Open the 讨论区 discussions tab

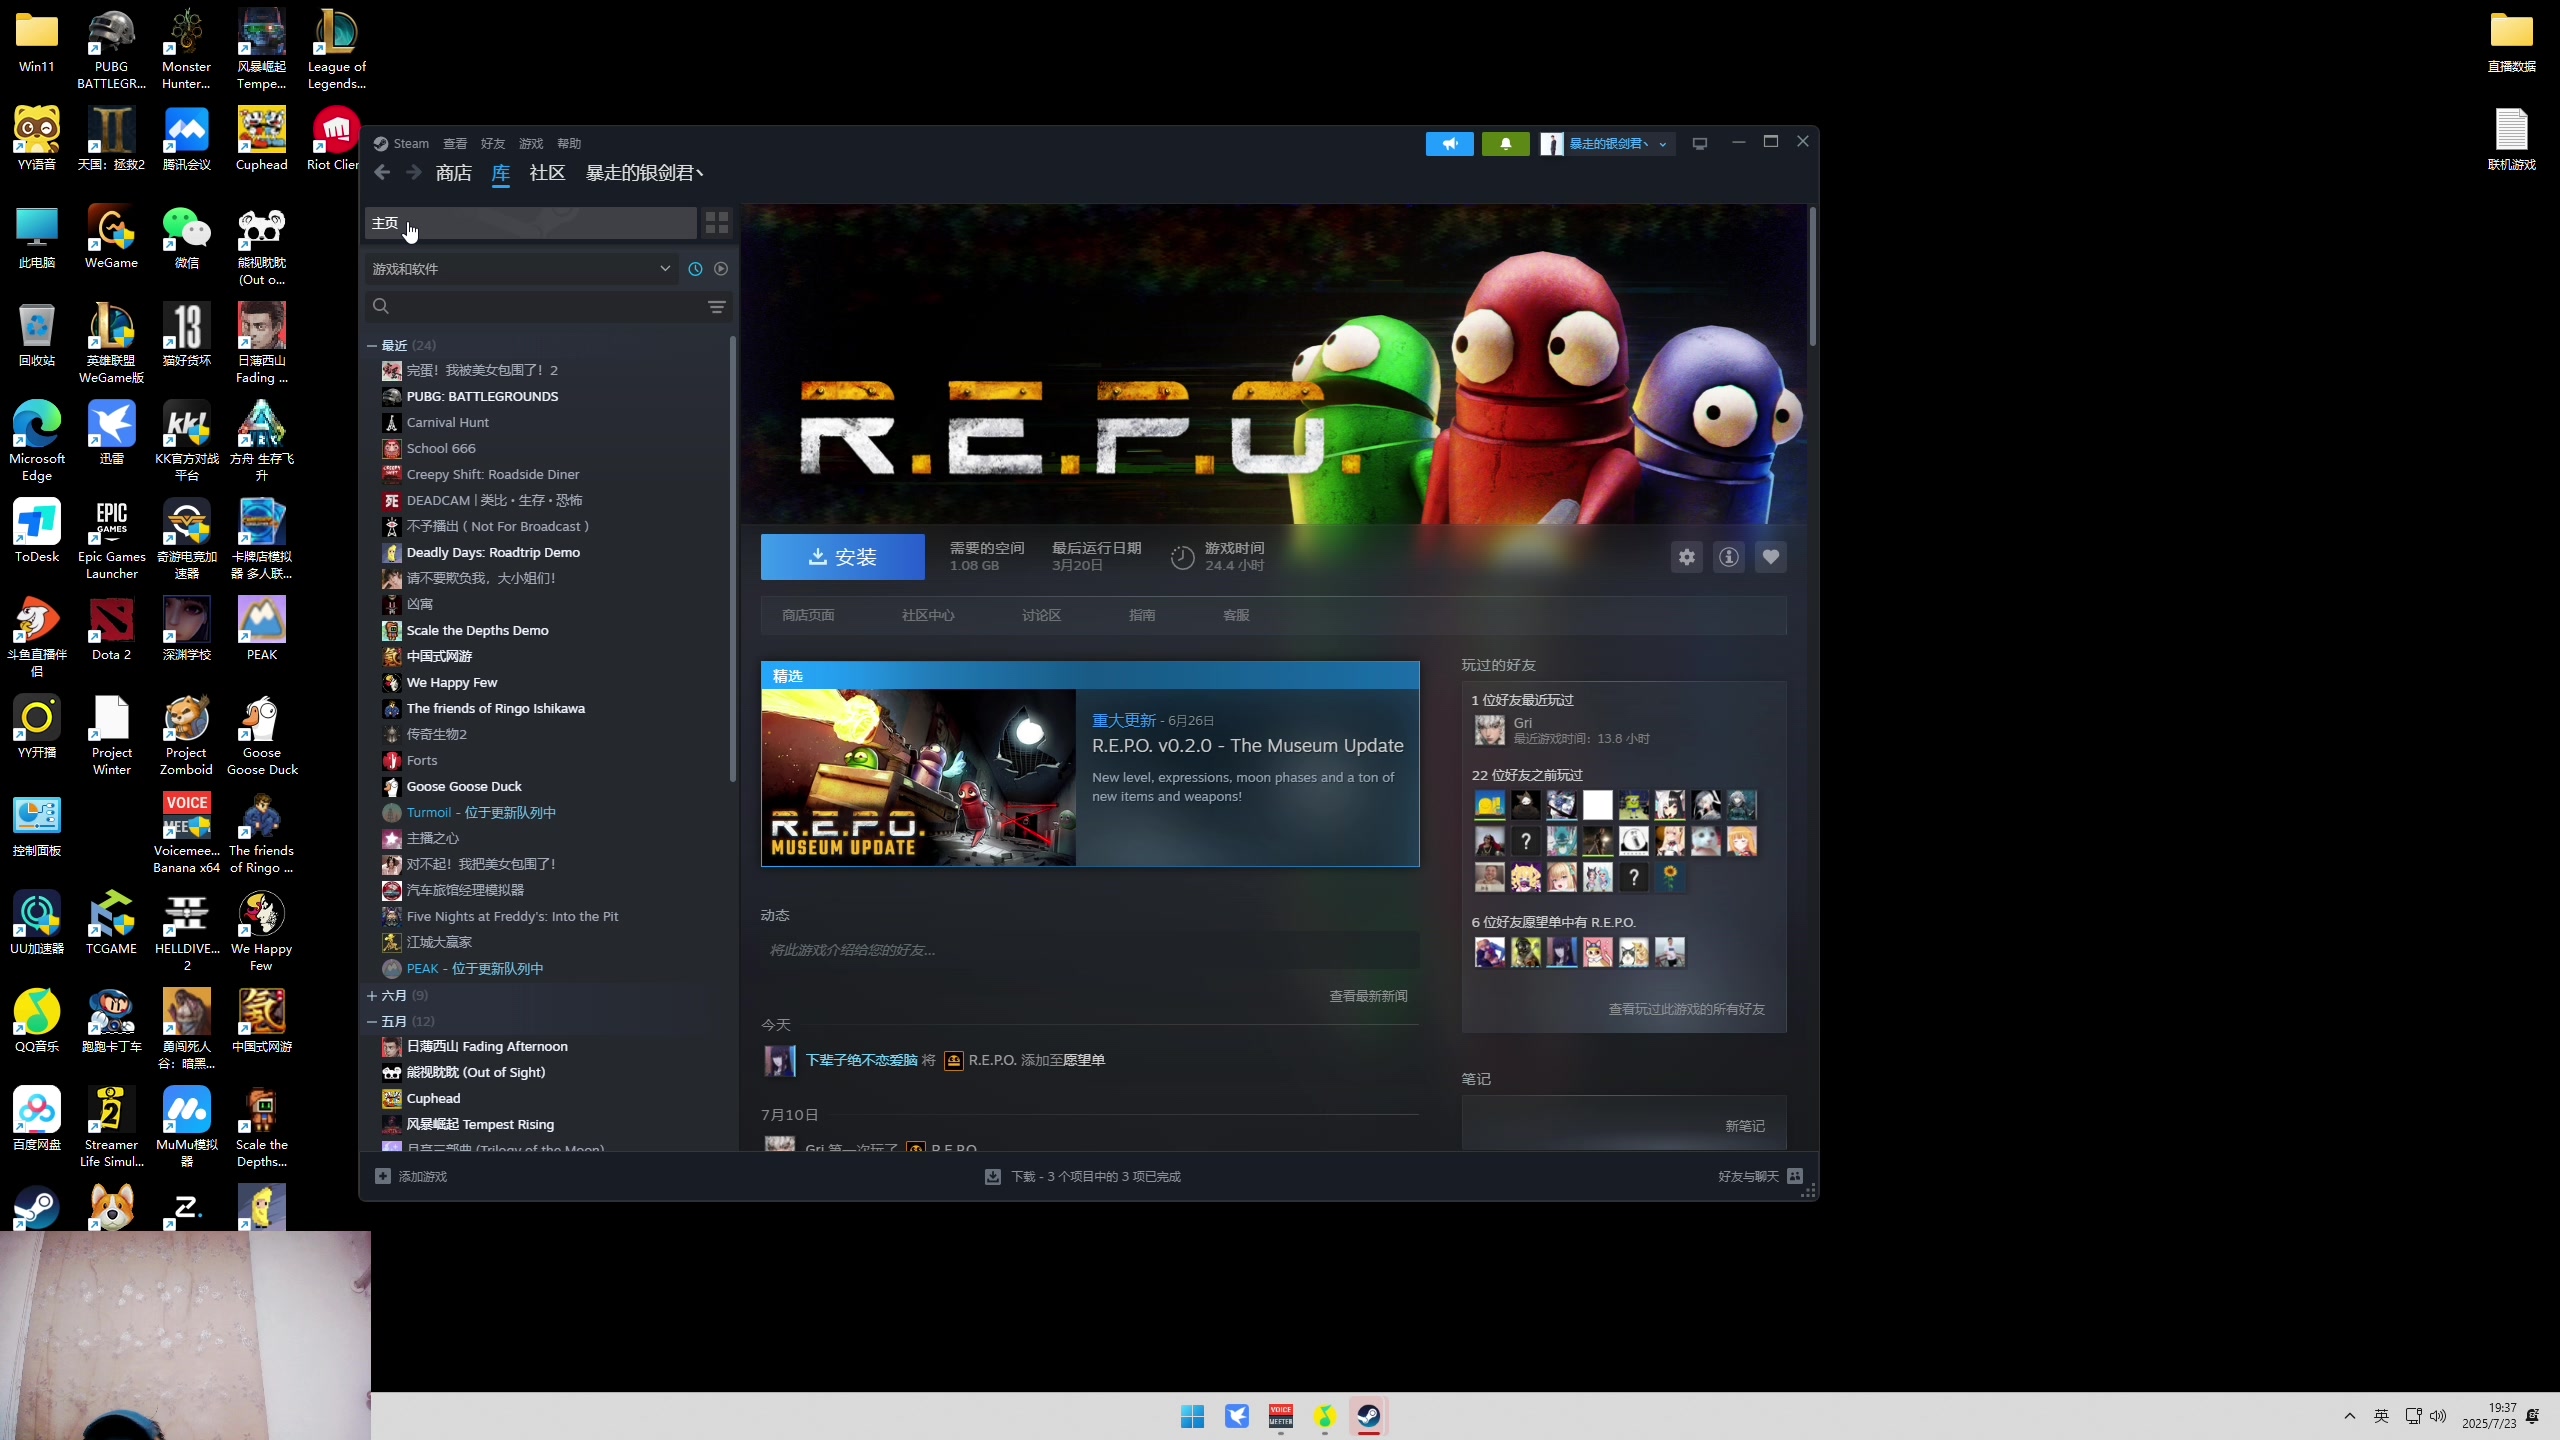click(x=1041, y=615)
